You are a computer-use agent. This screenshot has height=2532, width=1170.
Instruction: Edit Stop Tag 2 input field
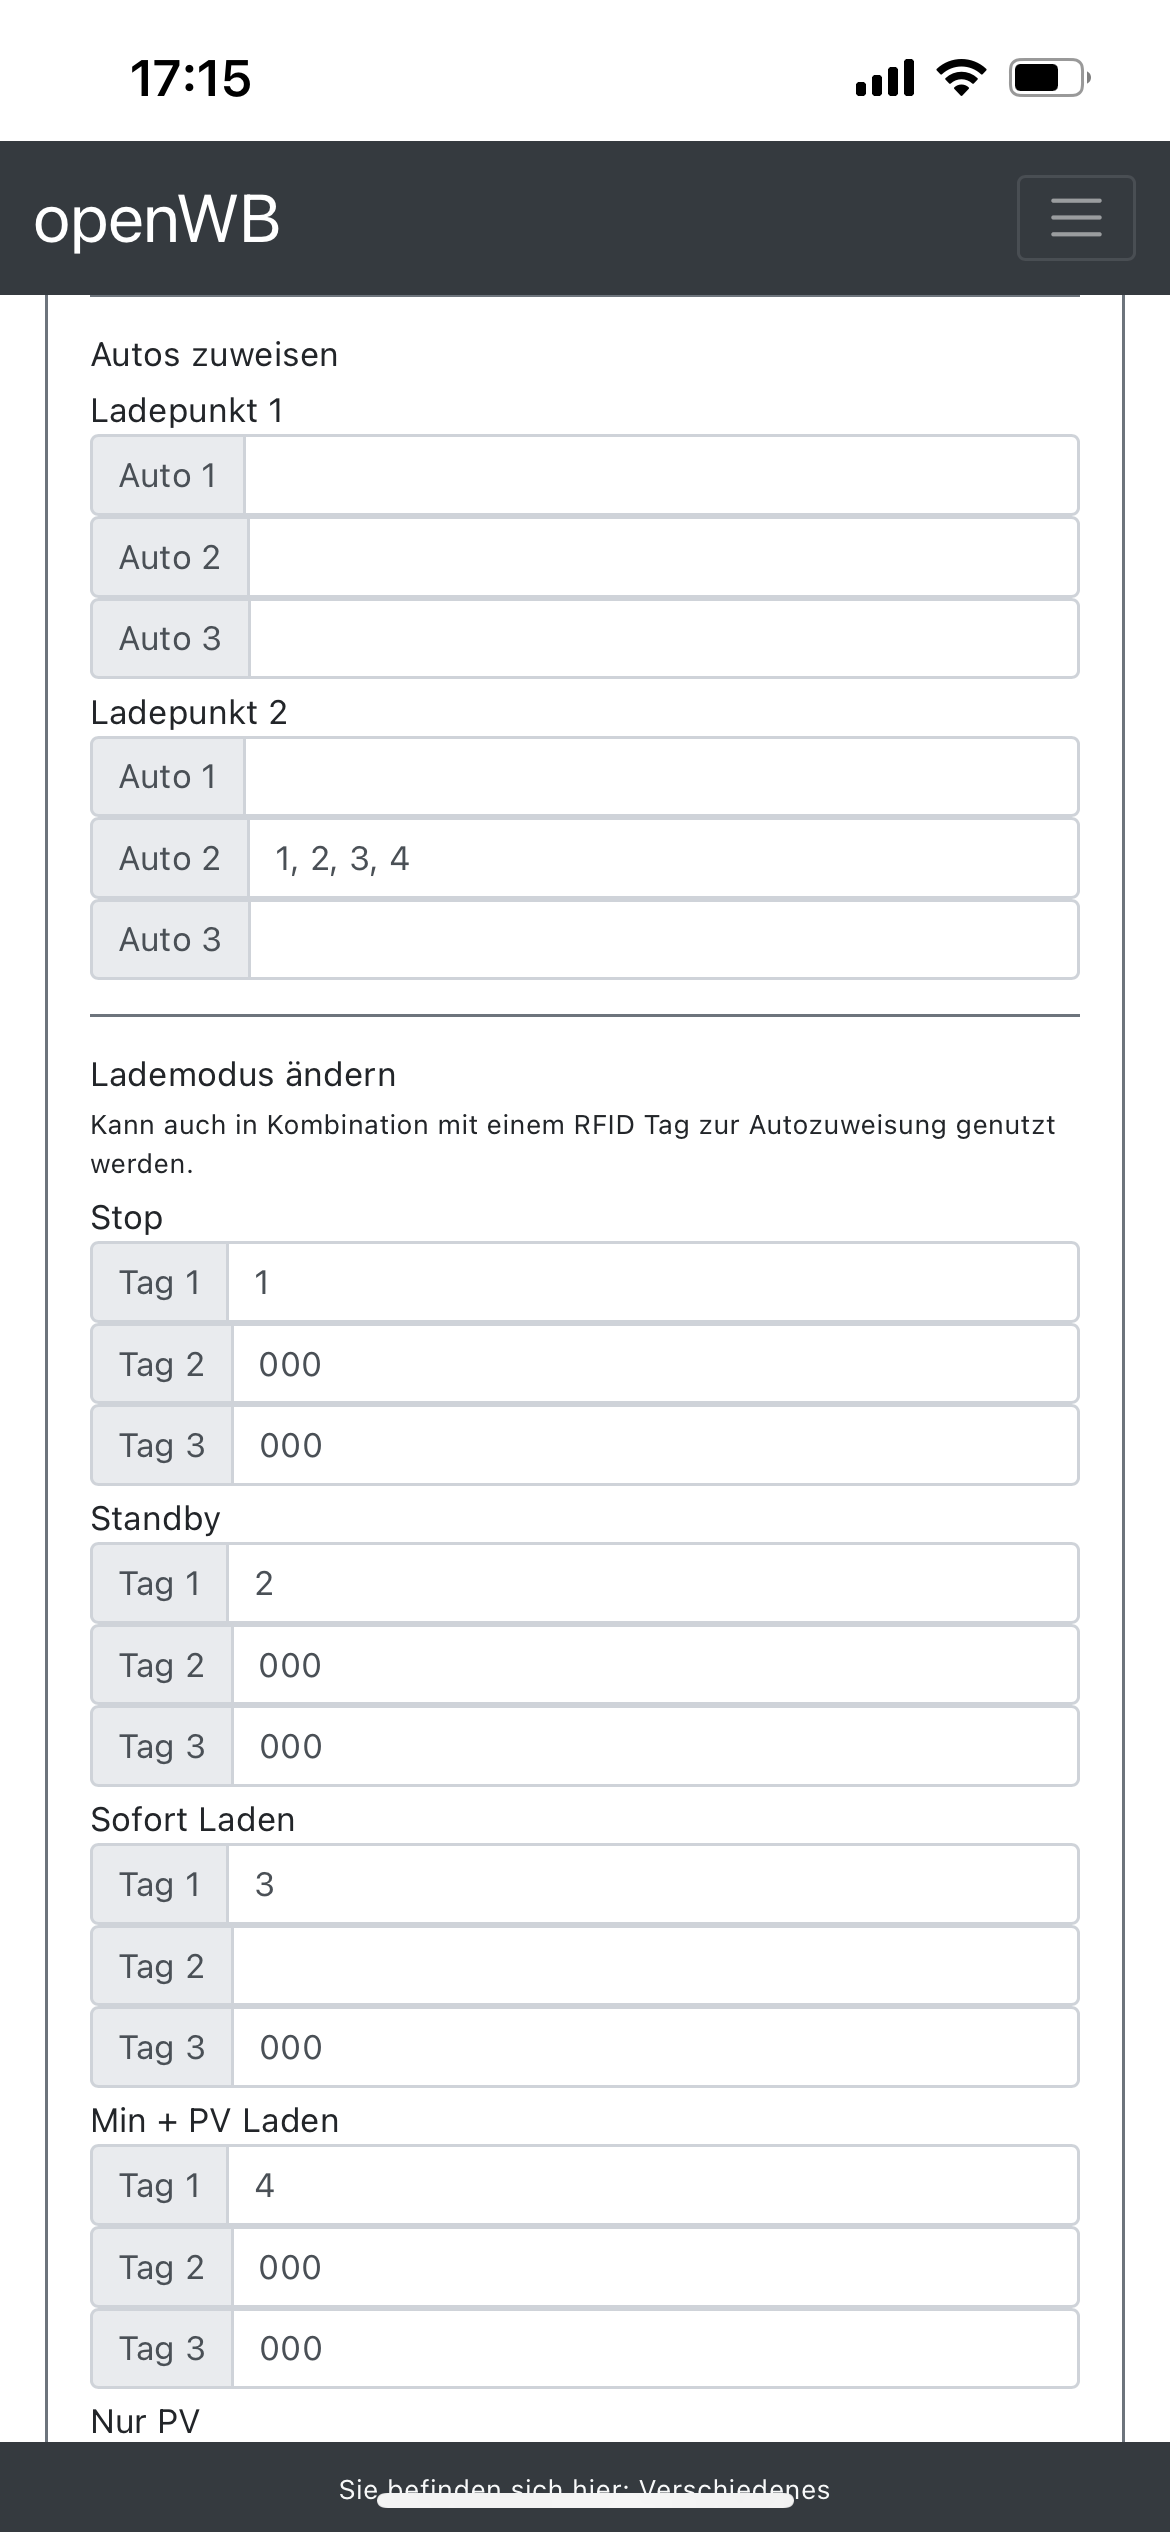(x=655, y=1364)
